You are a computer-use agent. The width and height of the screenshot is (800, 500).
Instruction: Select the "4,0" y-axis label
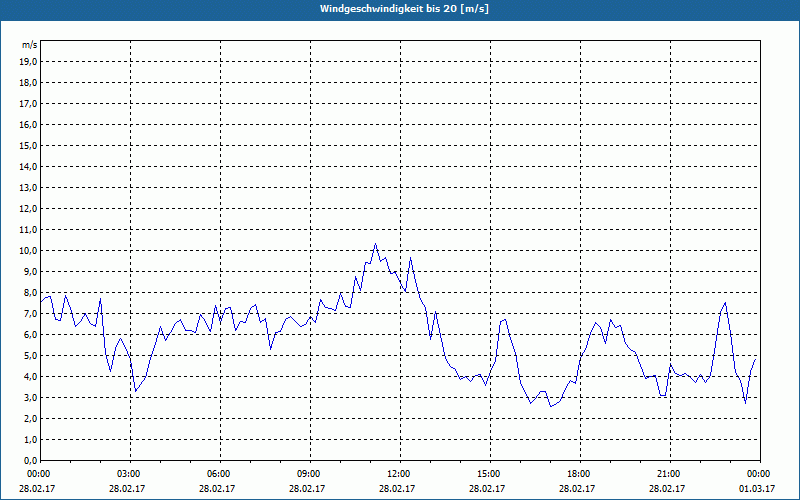click(x=30, y=377)
